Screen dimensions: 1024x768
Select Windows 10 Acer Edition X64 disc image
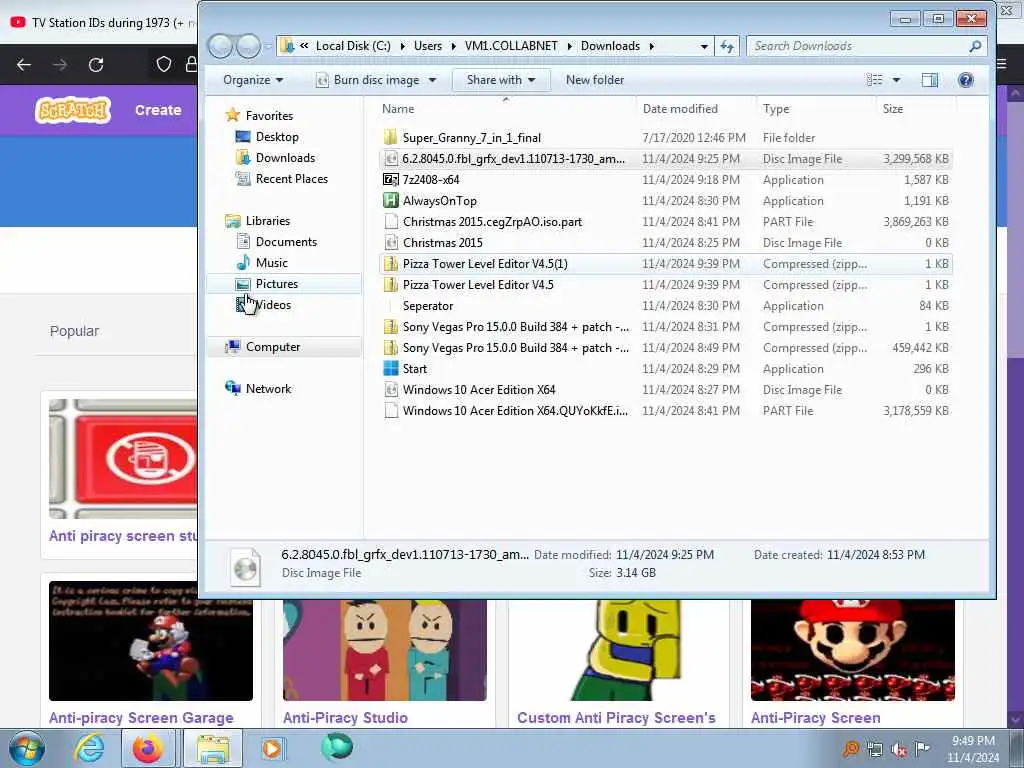[x=665, y=390]
